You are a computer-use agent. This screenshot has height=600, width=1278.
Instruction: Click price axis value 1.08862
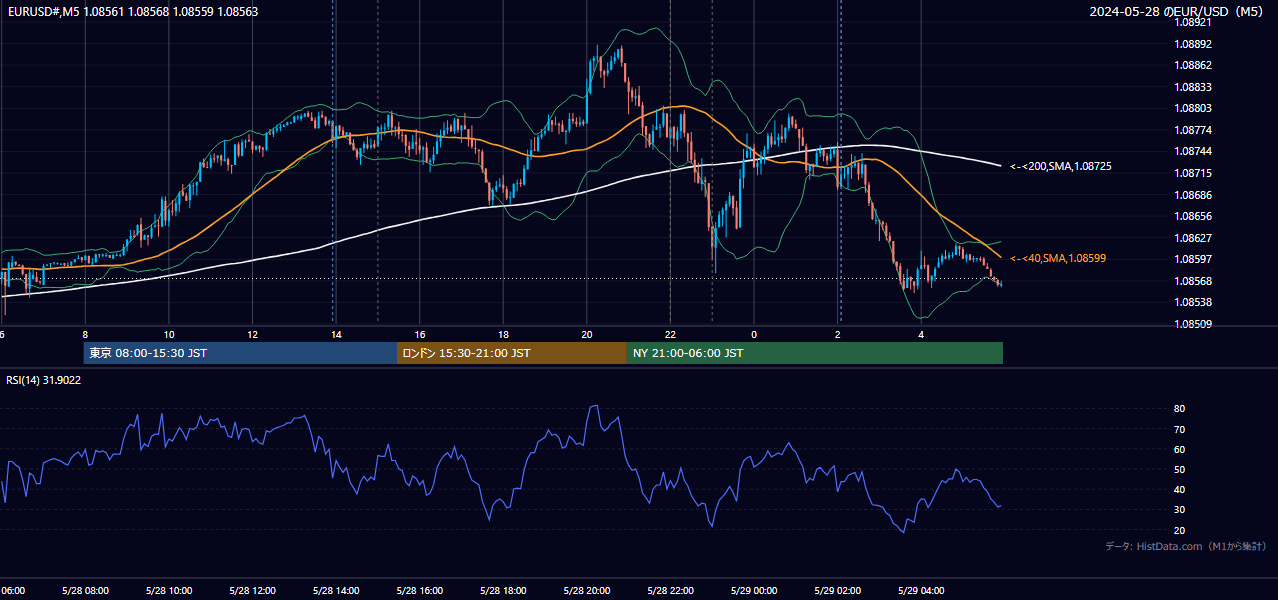click(x=1194, y=65)
